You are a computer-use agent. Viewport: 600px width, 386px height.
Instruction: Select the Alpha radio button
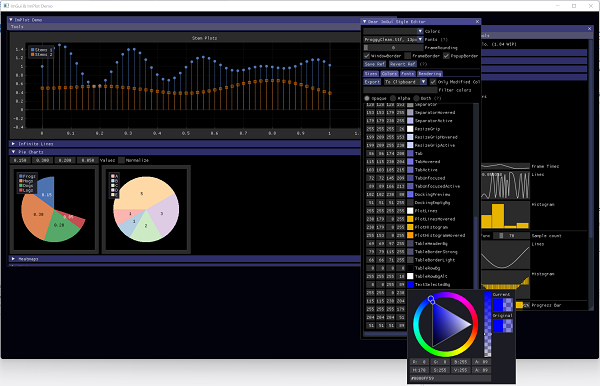pos(393,98)
